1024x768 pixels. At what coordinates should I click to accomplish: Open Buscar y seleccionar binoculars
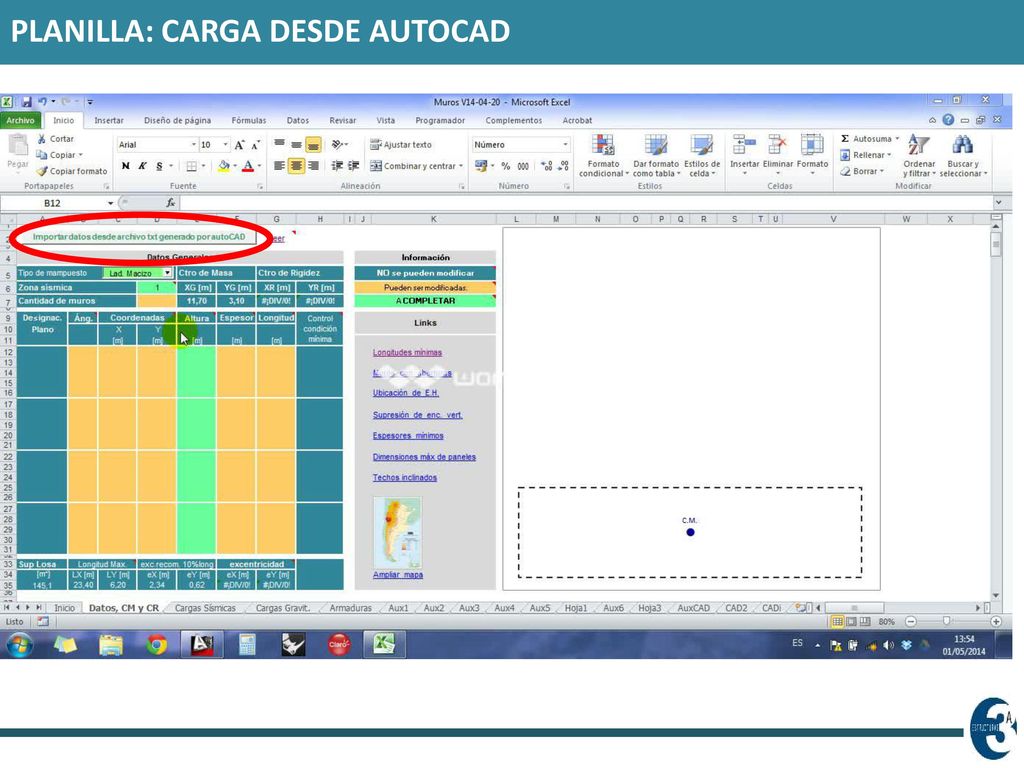pos(963,155)
